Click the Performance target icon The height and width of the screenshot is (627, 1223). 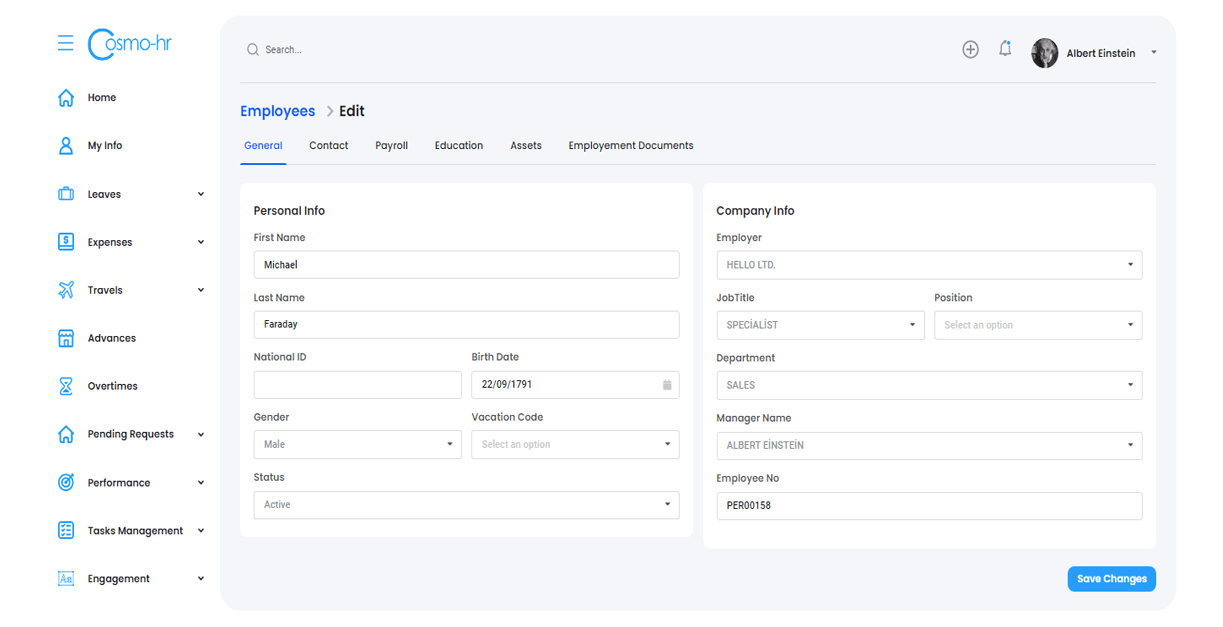tap(66, 483)
